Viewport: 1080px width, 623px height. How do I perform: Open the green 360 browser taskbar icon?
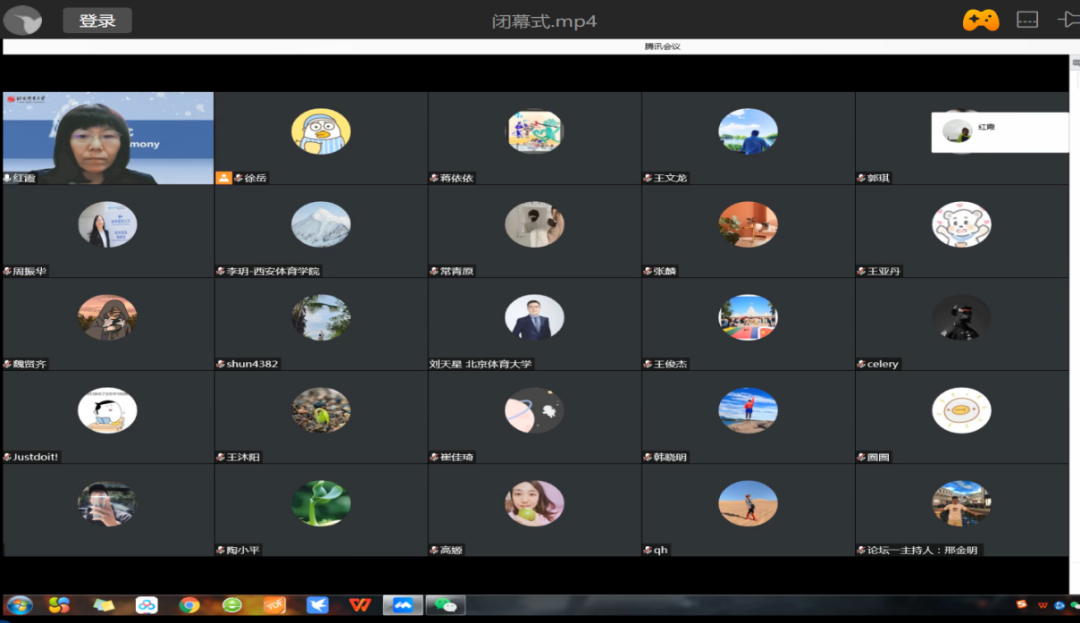point(232,605)
